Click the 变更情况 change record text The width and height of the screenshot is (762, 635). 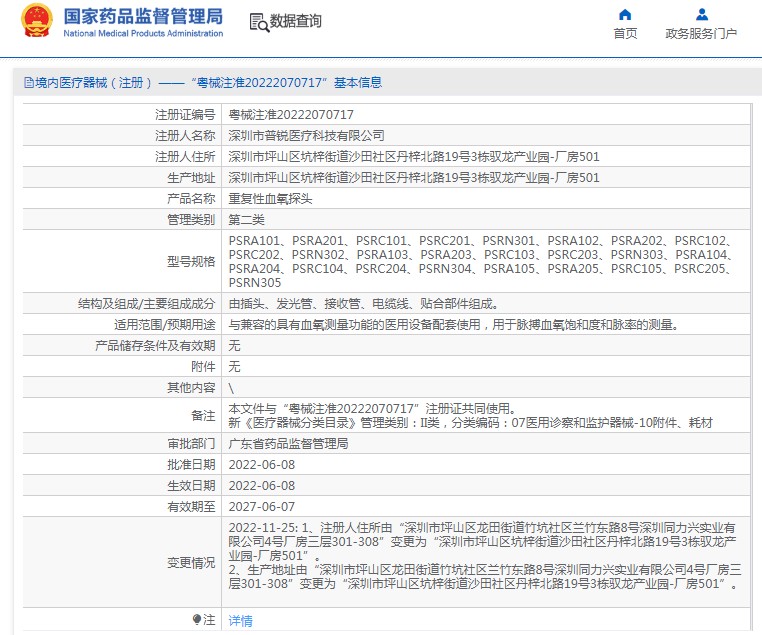485,556
